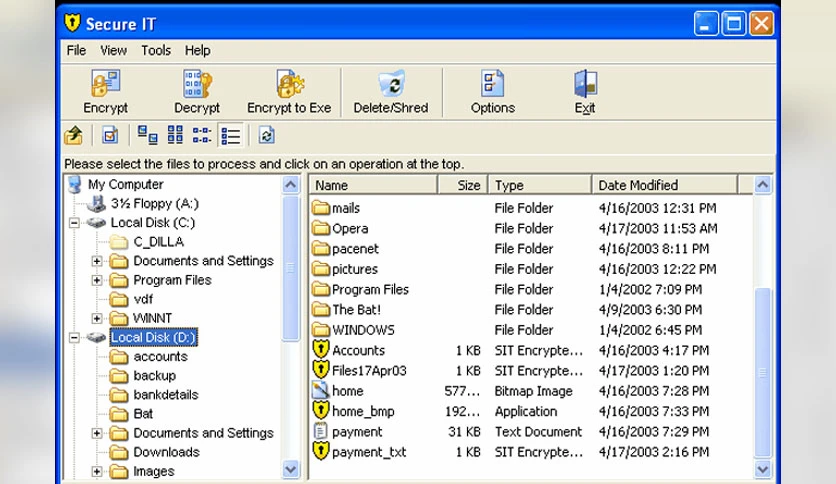Select Local Disk (D:) in tree
The width and height of the screenshot is (836, 484).
pos(154,337)
